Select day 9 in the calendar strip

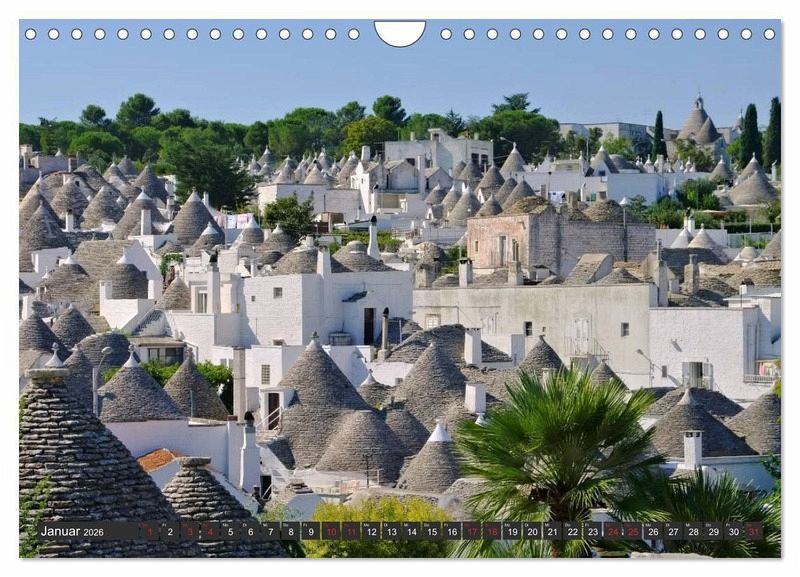311,531
